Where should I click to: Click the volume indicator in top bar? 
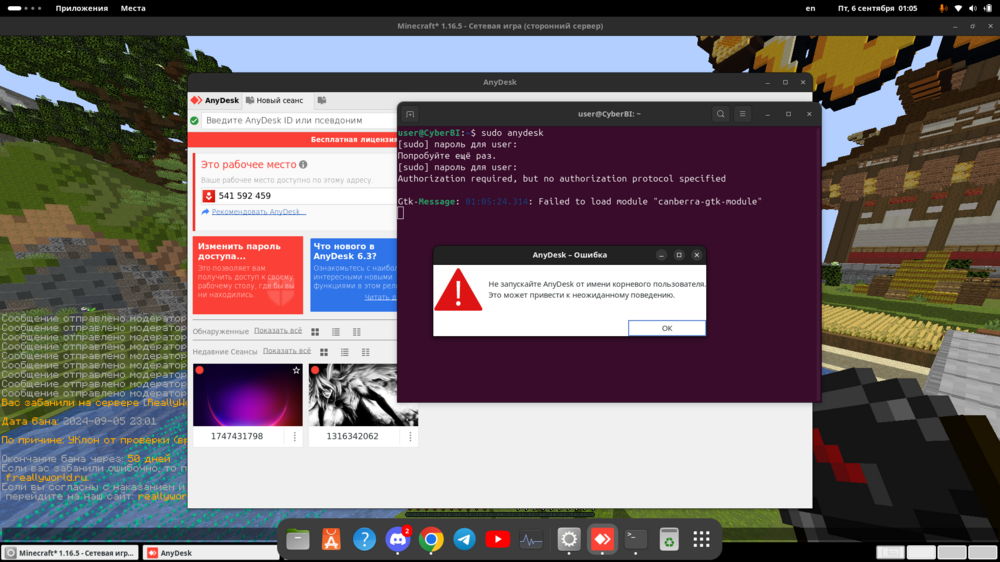point(973,8)
